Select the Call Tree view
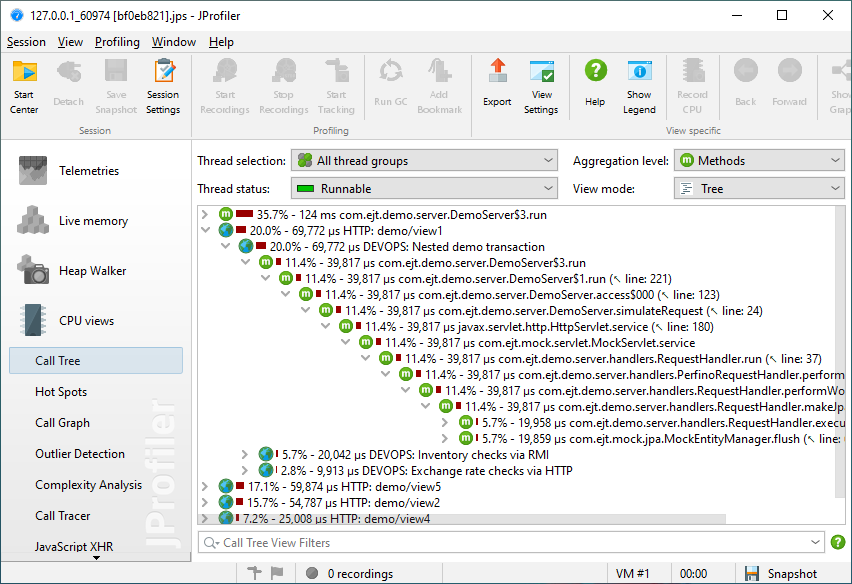 (x=96, y=361)
